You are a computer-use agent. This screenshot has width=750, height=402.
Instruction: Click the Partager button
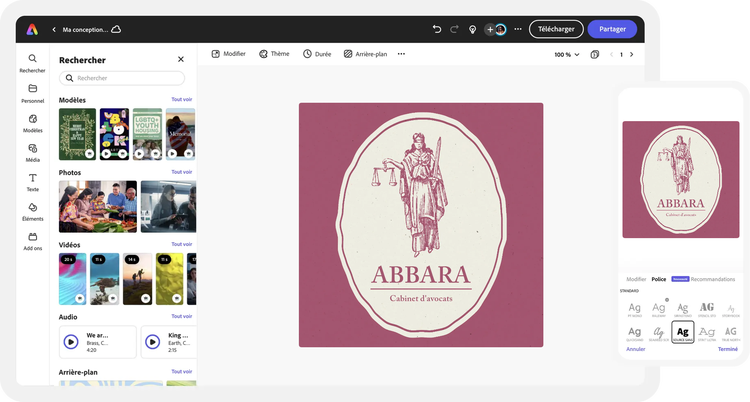point(612,29)
